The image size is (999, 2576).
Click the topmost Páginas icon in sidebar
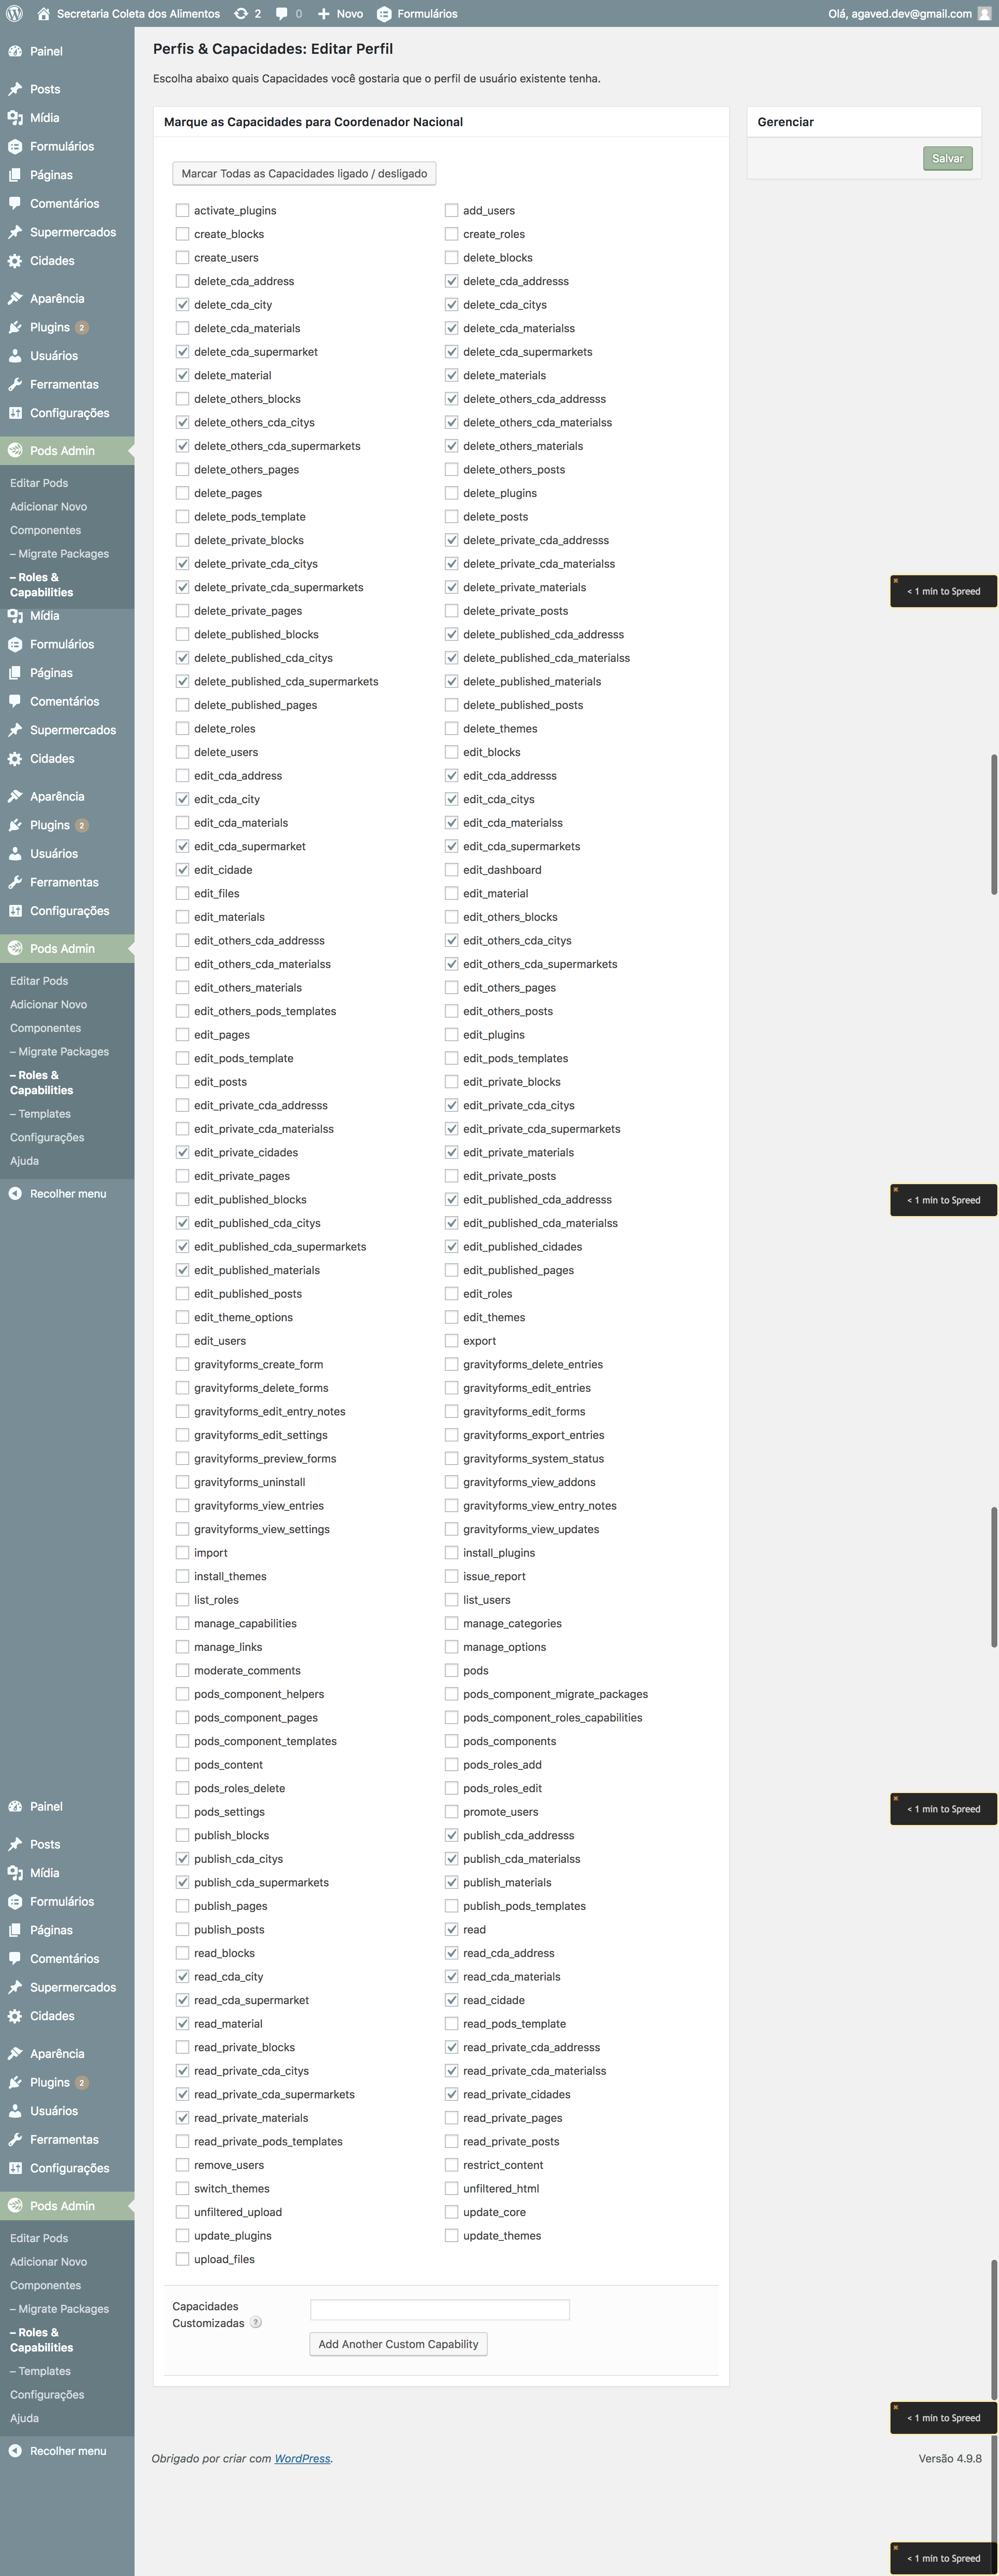tap(15, 175)
